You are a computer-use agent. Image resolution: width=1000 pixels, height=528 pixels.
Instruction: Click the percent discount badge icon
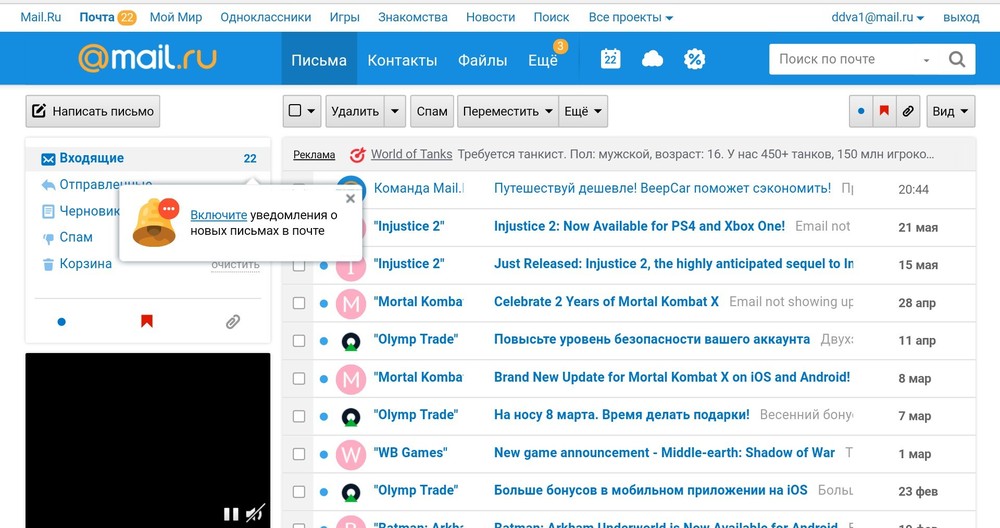pos(694,59)
